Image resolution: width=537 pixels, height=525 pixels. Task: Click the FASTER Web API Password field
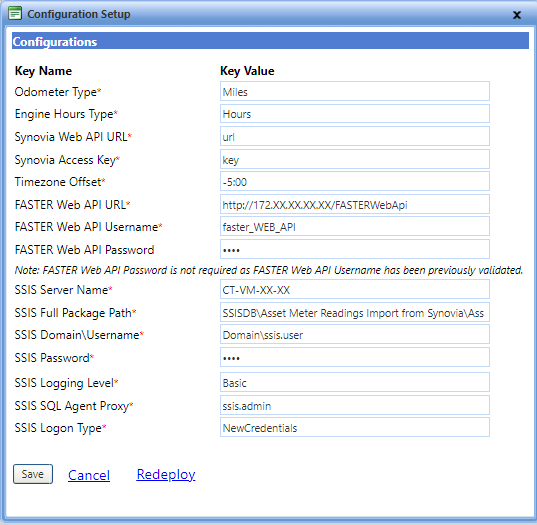tap(355, 249)
